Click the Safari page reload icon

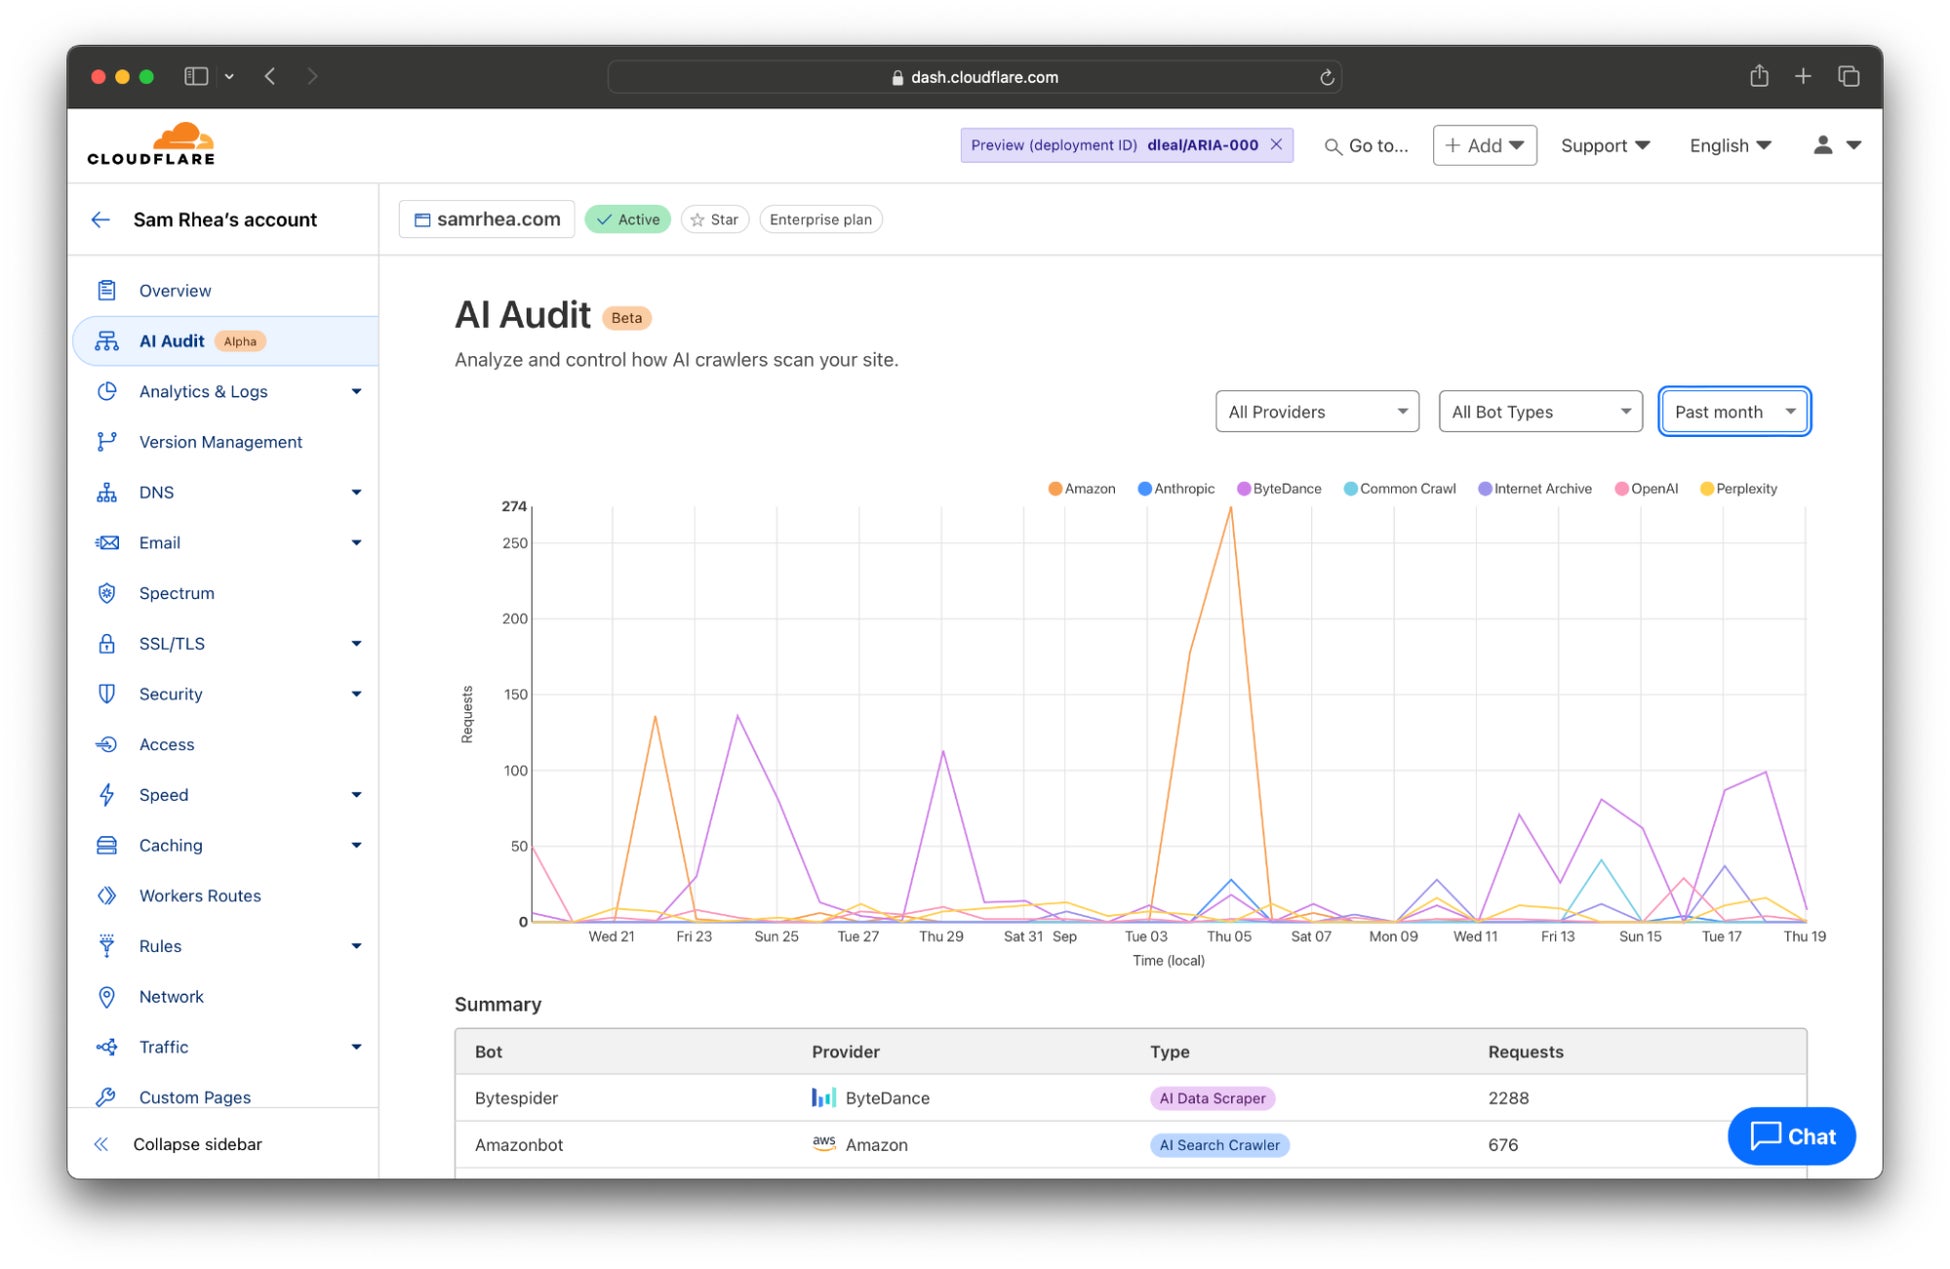coord(1327,78)
